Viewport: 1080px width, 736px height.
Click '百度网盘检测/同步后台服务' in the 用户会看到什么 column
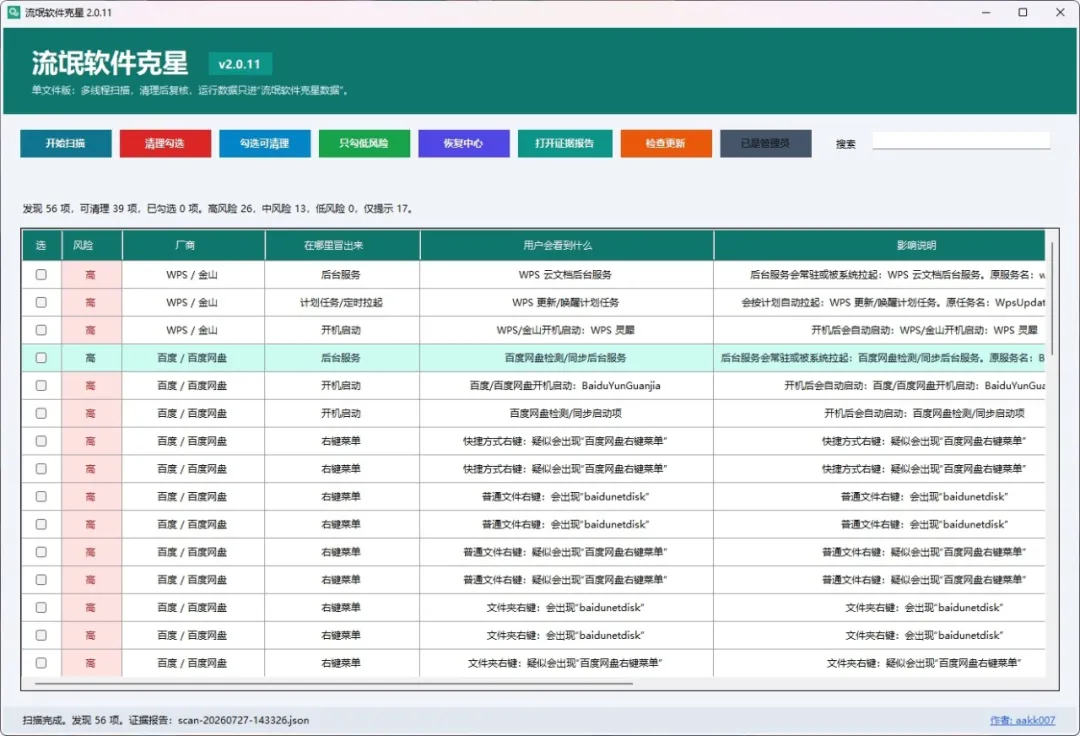point(565,358)
